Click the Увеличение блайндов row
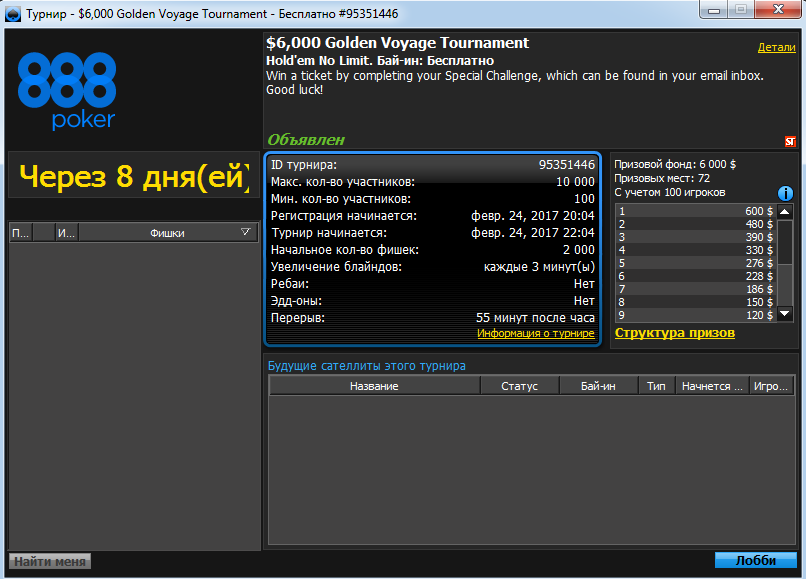The image size is (806, 579). (x=432, y=266)
